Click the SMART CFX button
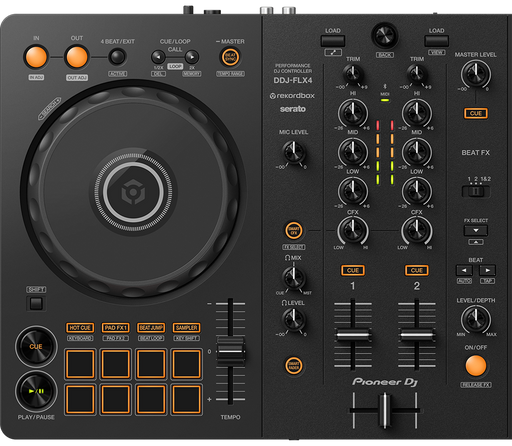 tap(294, 230)
